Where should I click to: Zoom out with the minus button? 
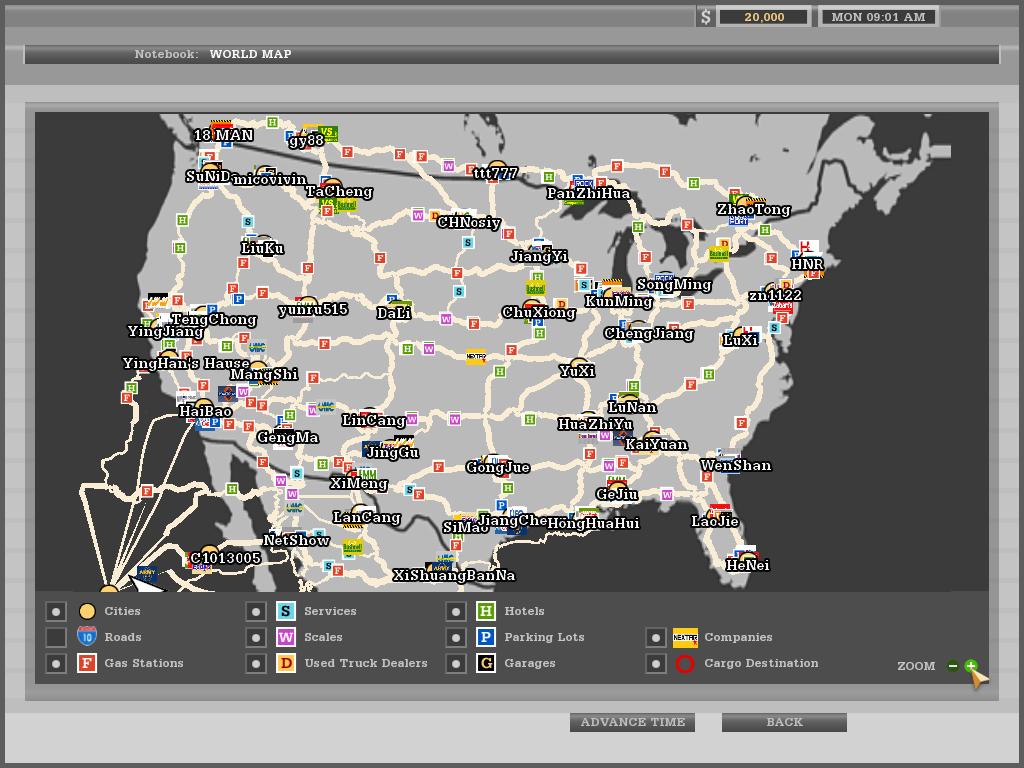(953, 666)
